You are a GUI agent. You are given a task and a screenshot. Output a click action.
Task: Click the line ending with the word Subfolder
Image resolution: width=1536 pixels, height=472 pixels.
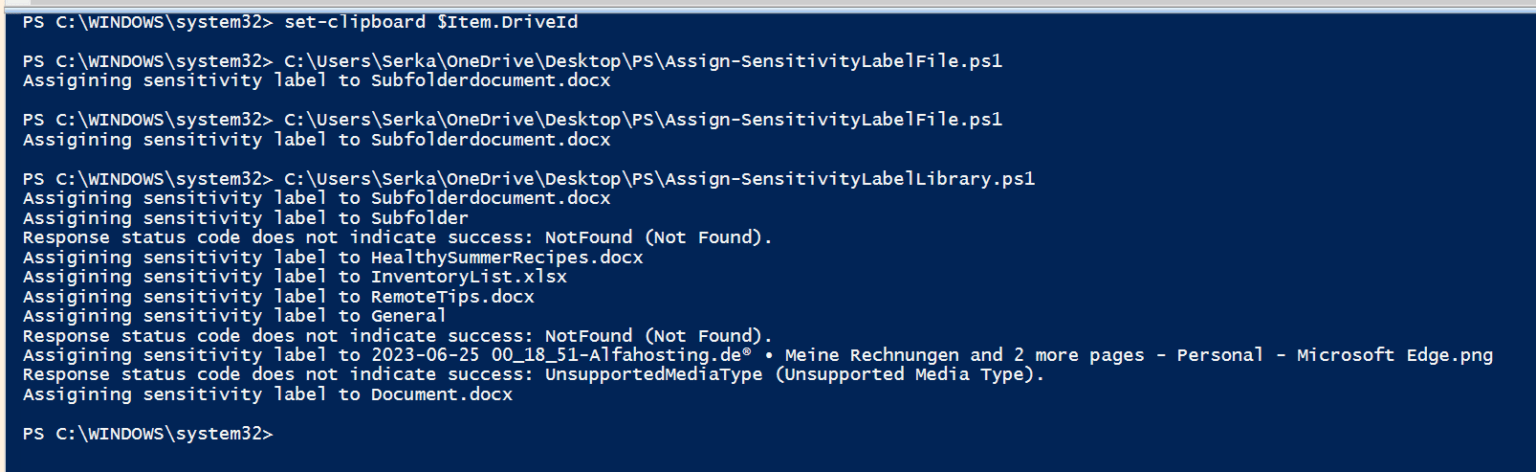coord(245,218)
